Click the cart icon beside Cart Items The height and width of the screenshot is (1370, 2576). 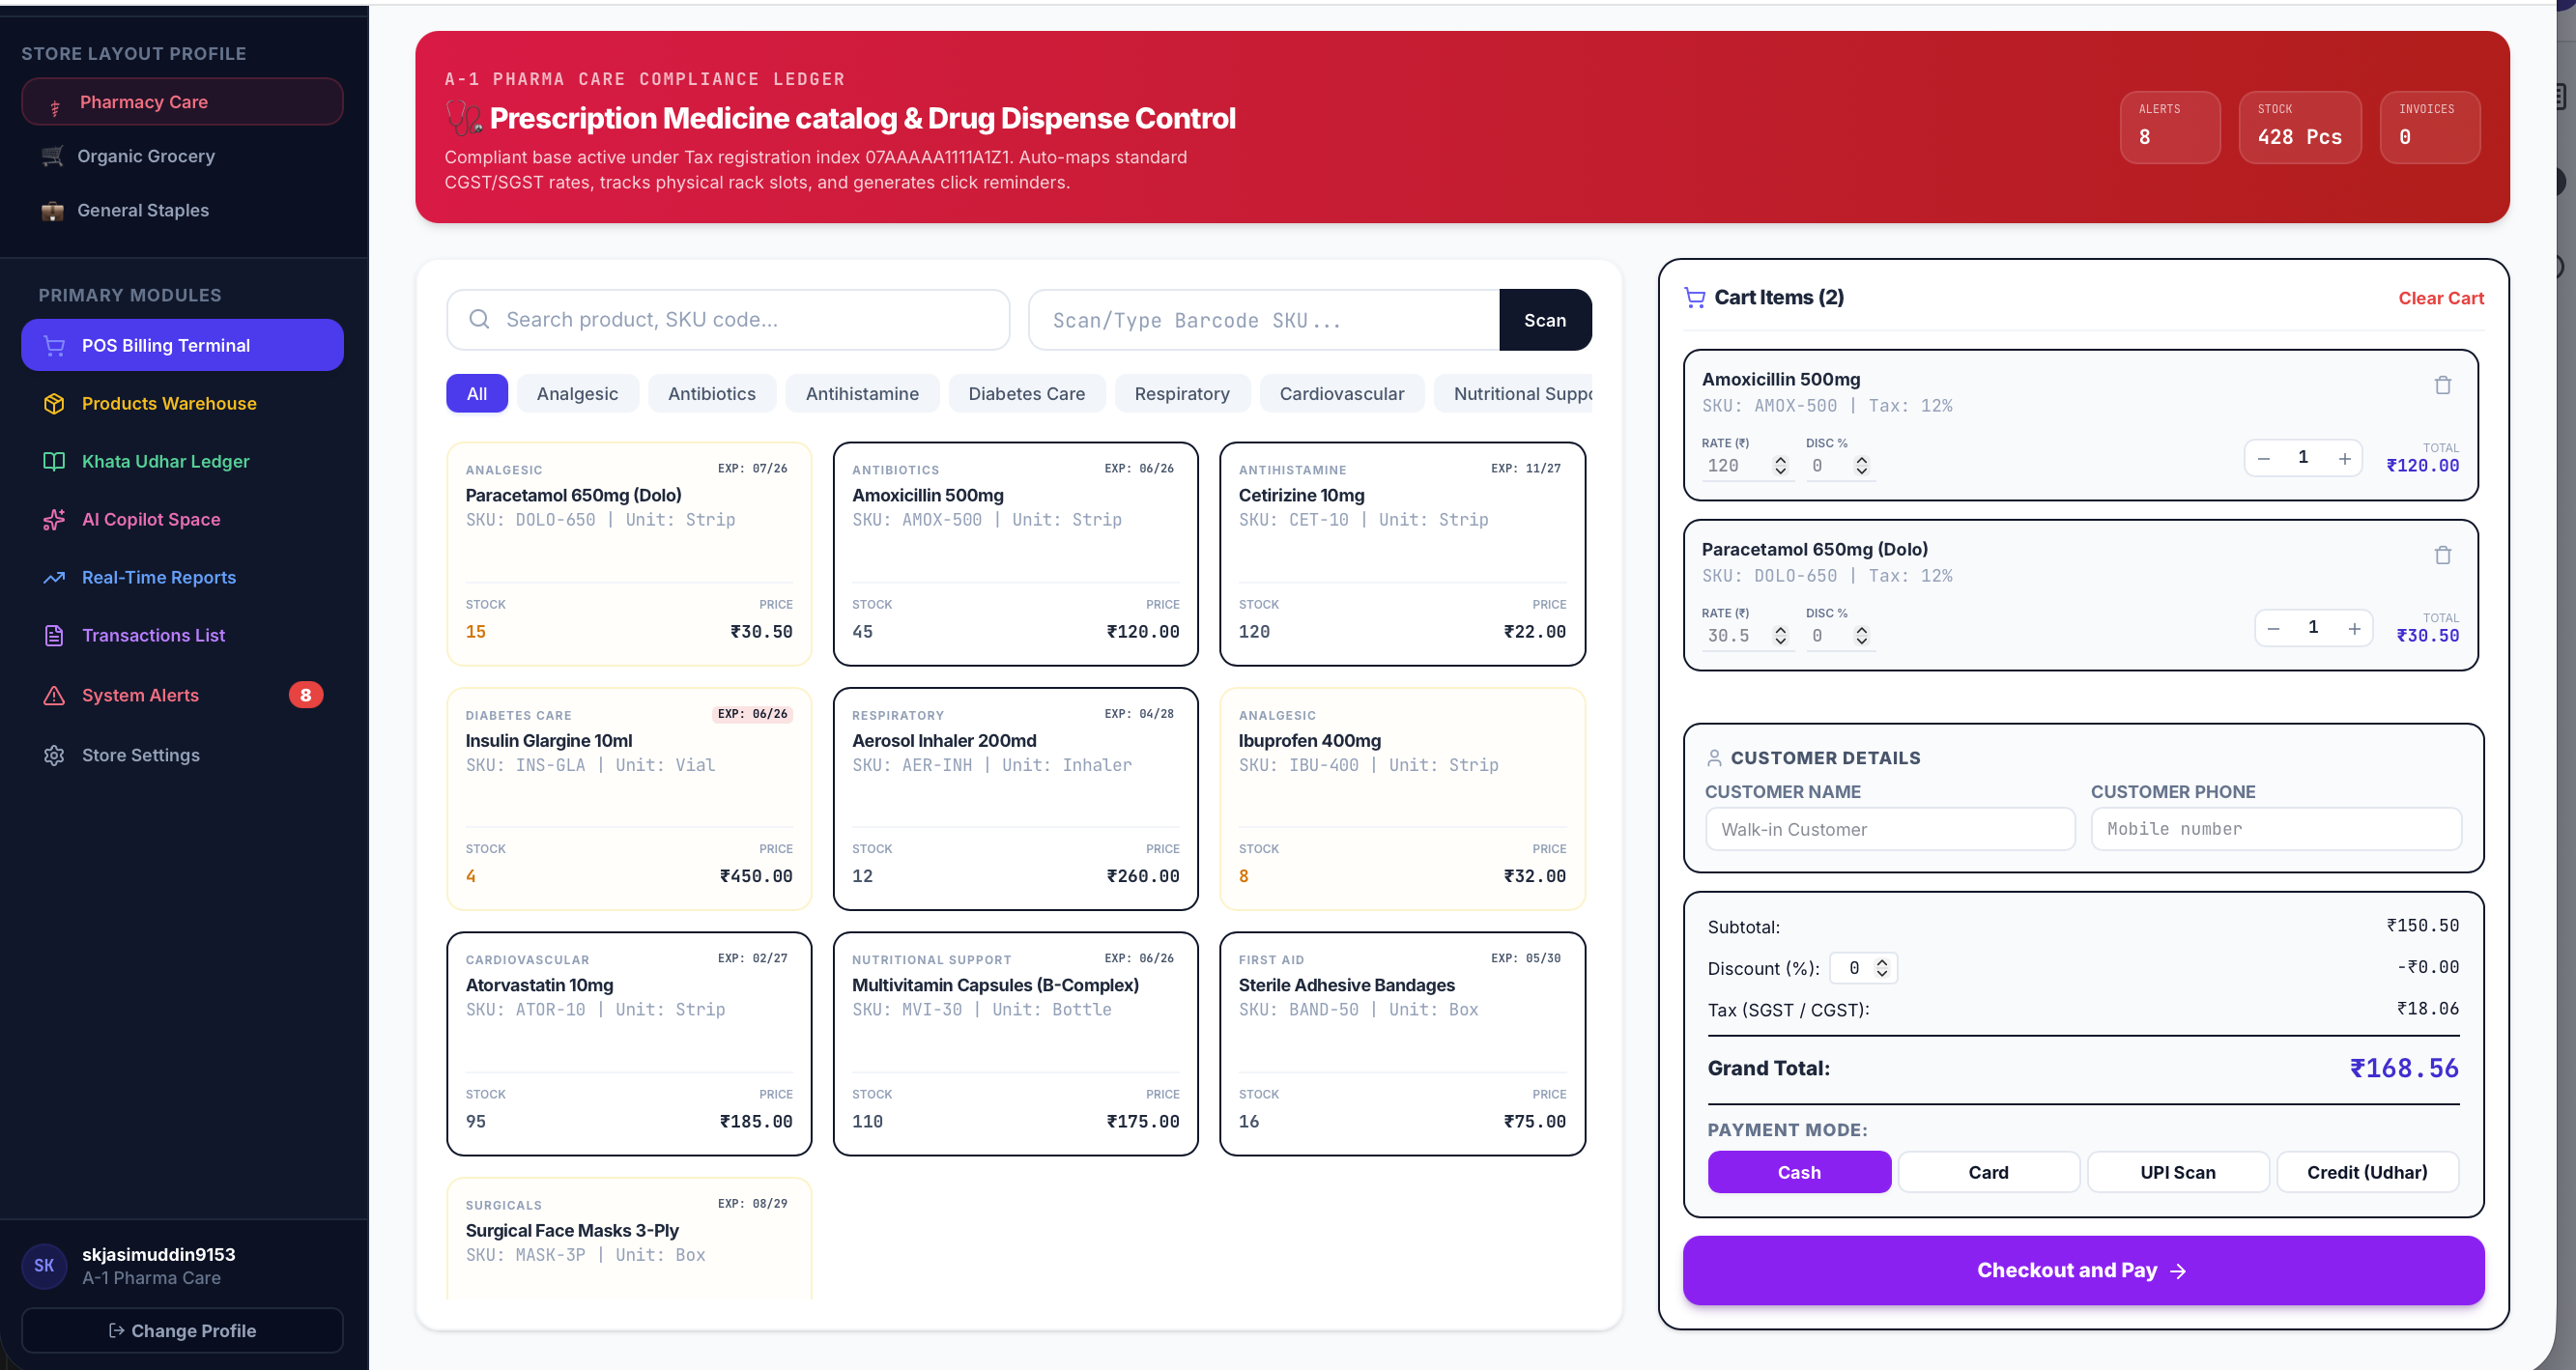pyautogui.click(x=1694, y=297)
